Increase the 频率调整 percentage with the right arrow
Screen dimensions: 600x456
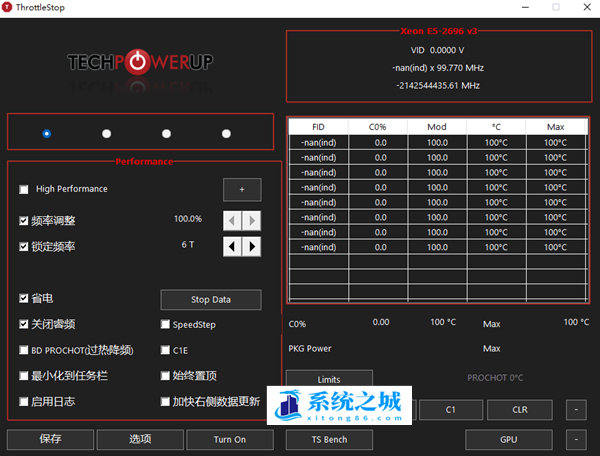coord(252,221)
